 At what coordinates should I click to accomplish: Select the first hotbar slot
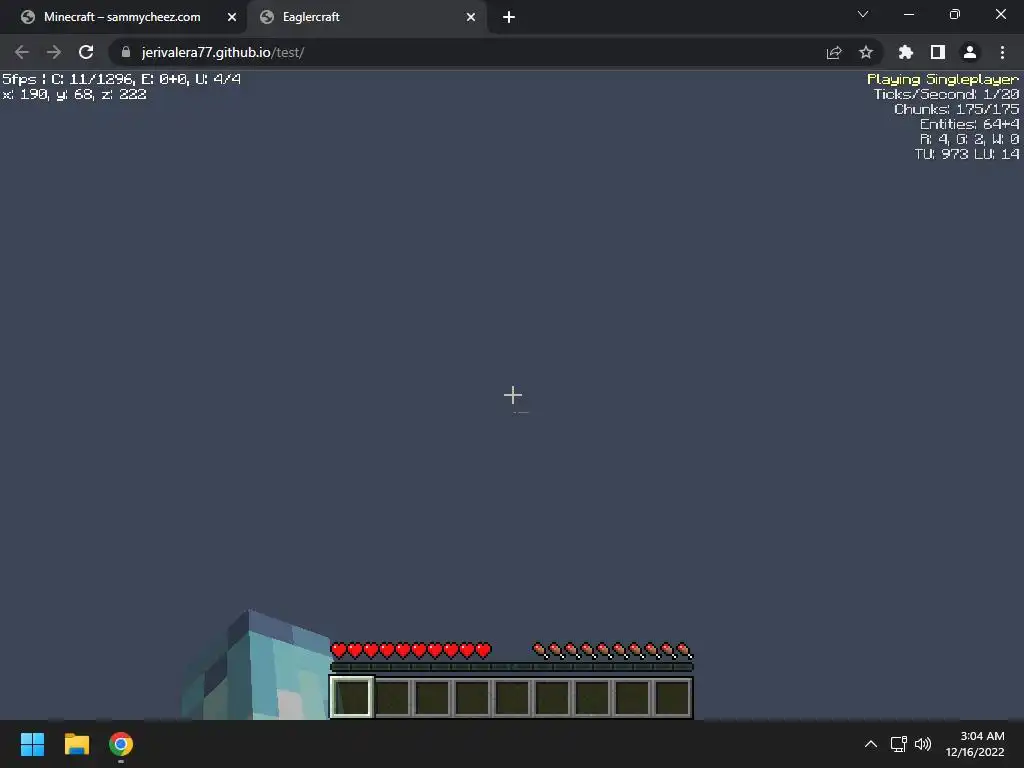(x=352, y=697)
